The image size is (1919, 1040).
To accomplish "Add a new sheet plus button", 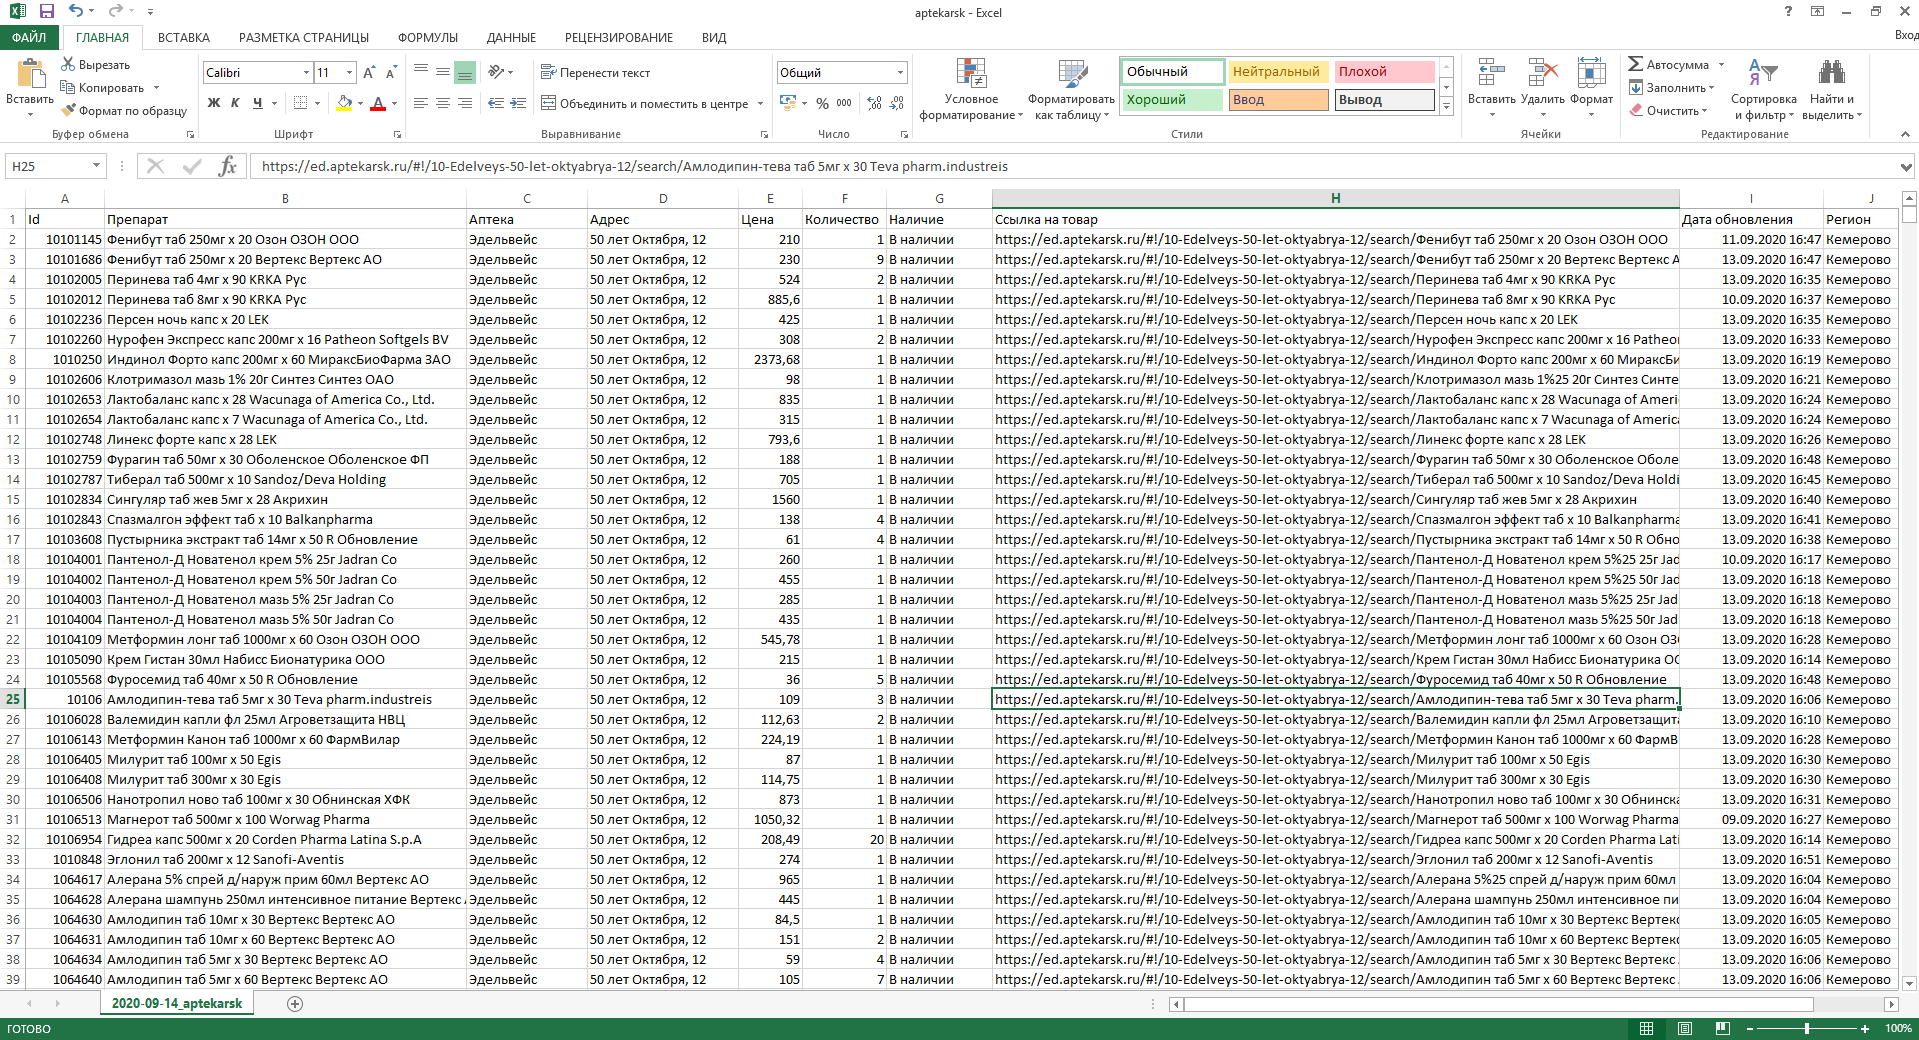I will pyautogui.click(x=295, y=1004).
